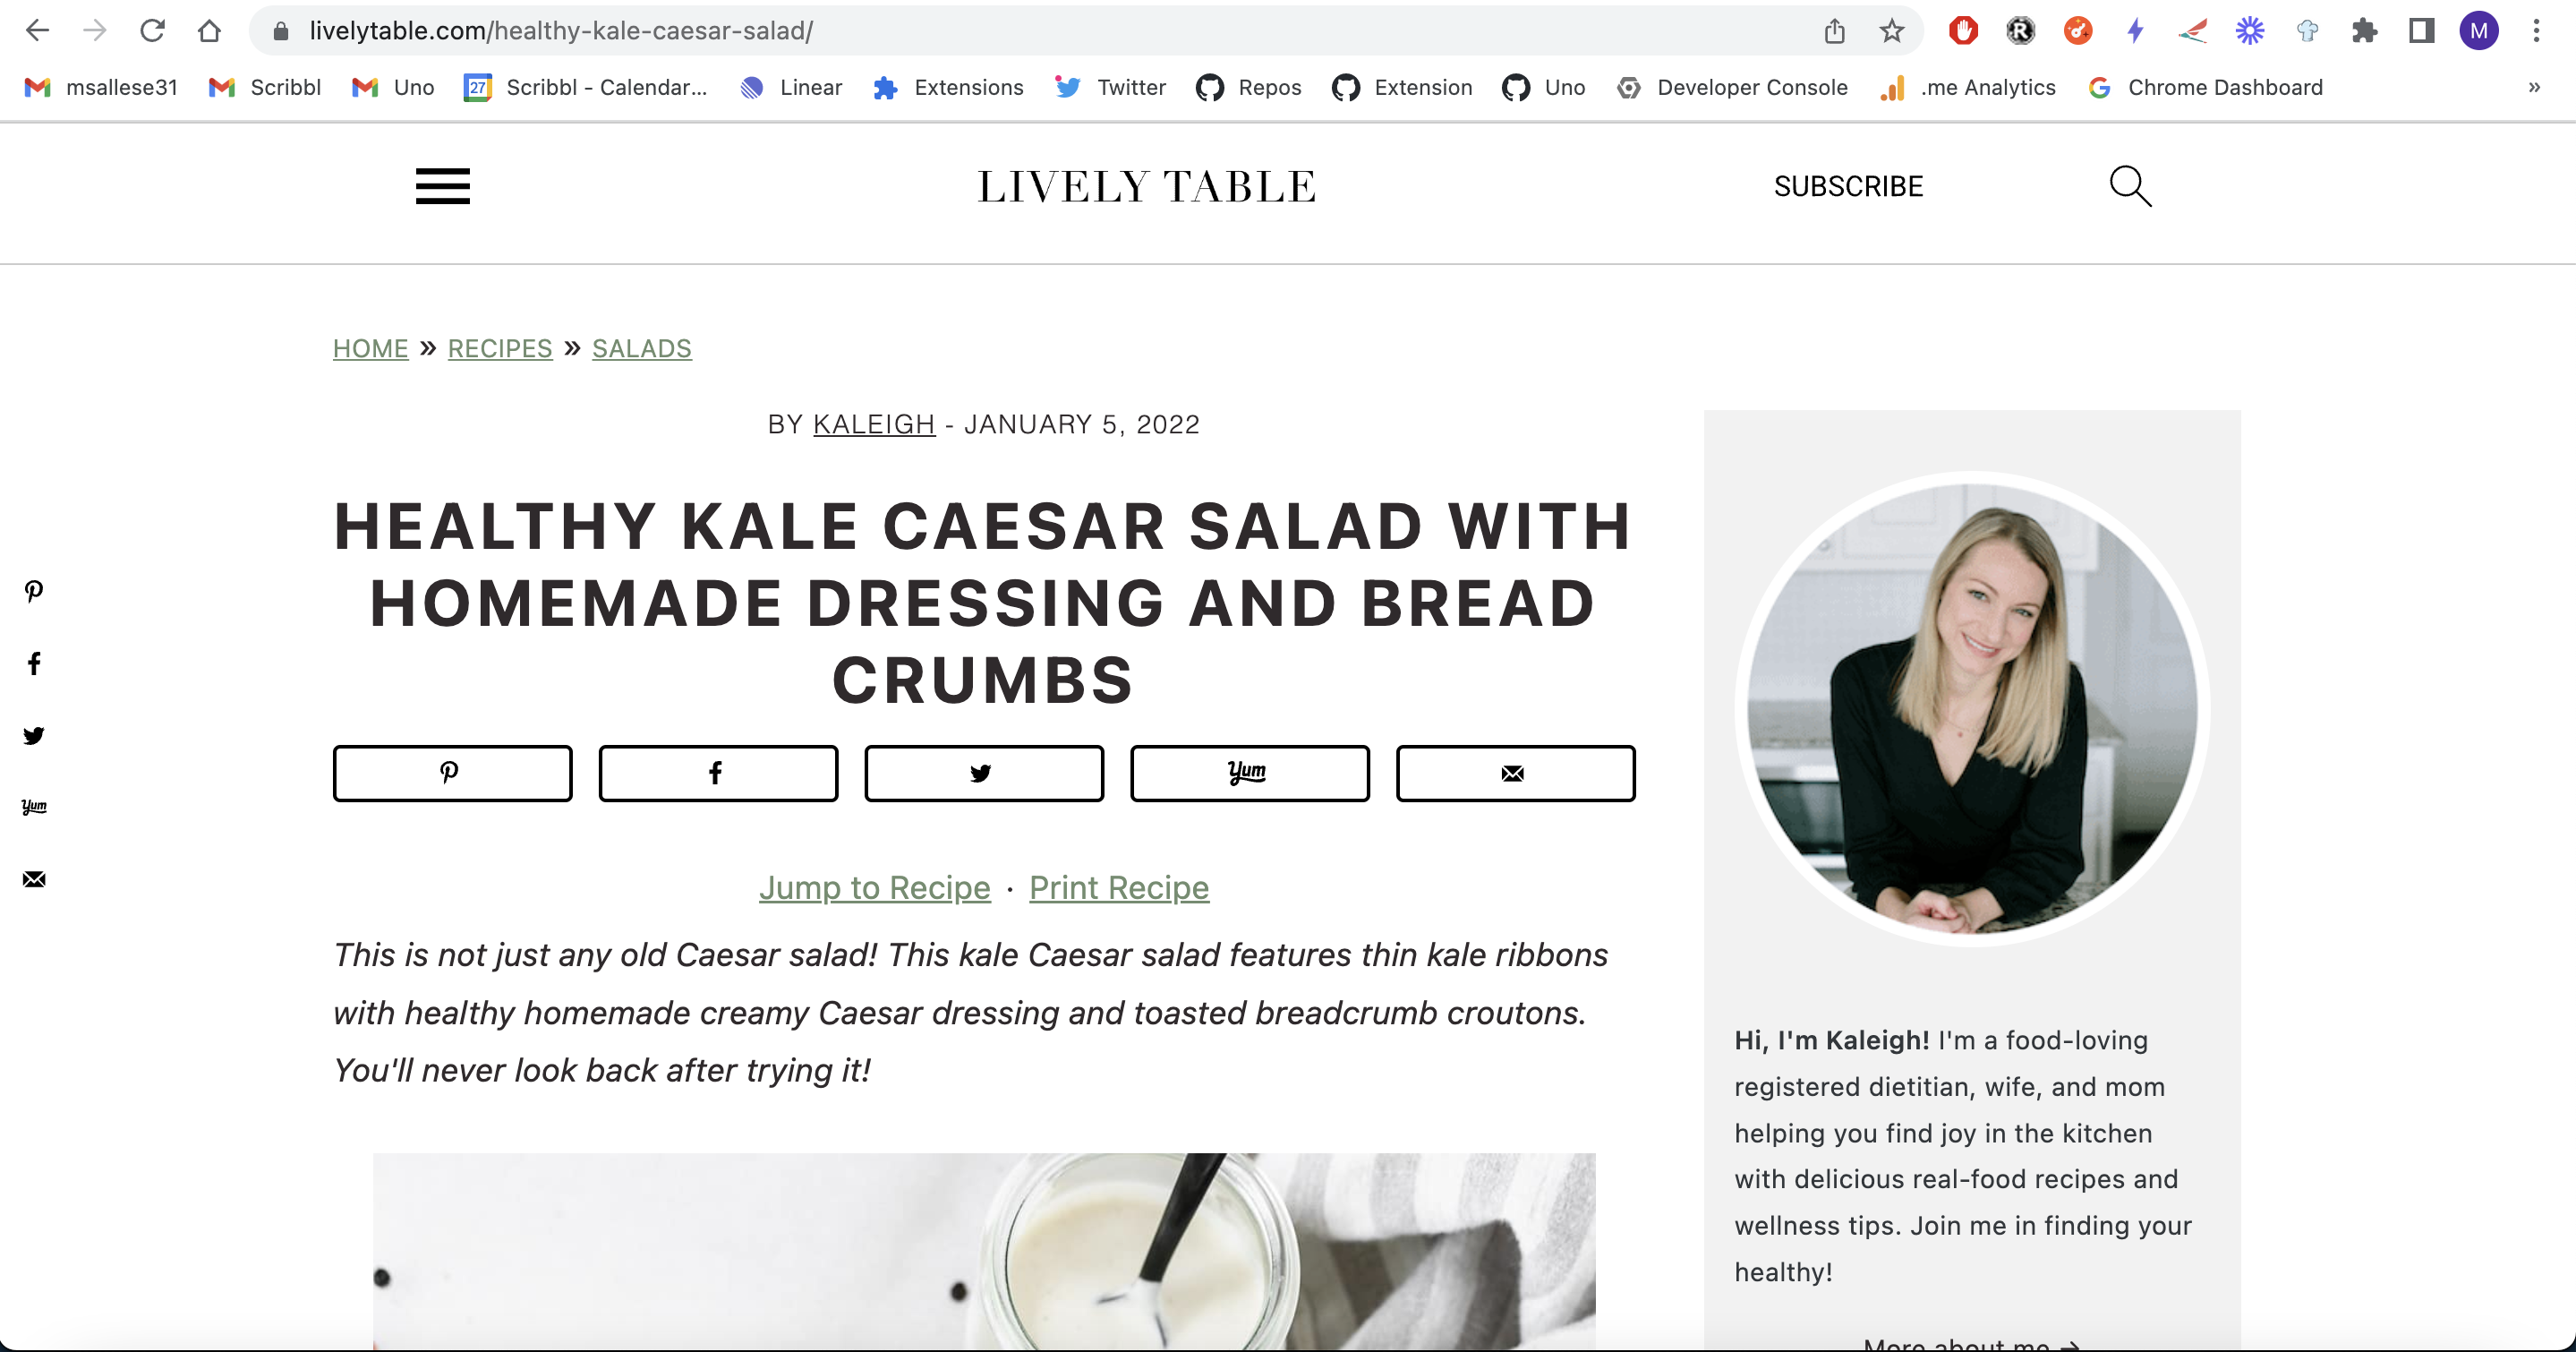
Task: Toggle the Twitter sidebar icon
Action: 32,737
